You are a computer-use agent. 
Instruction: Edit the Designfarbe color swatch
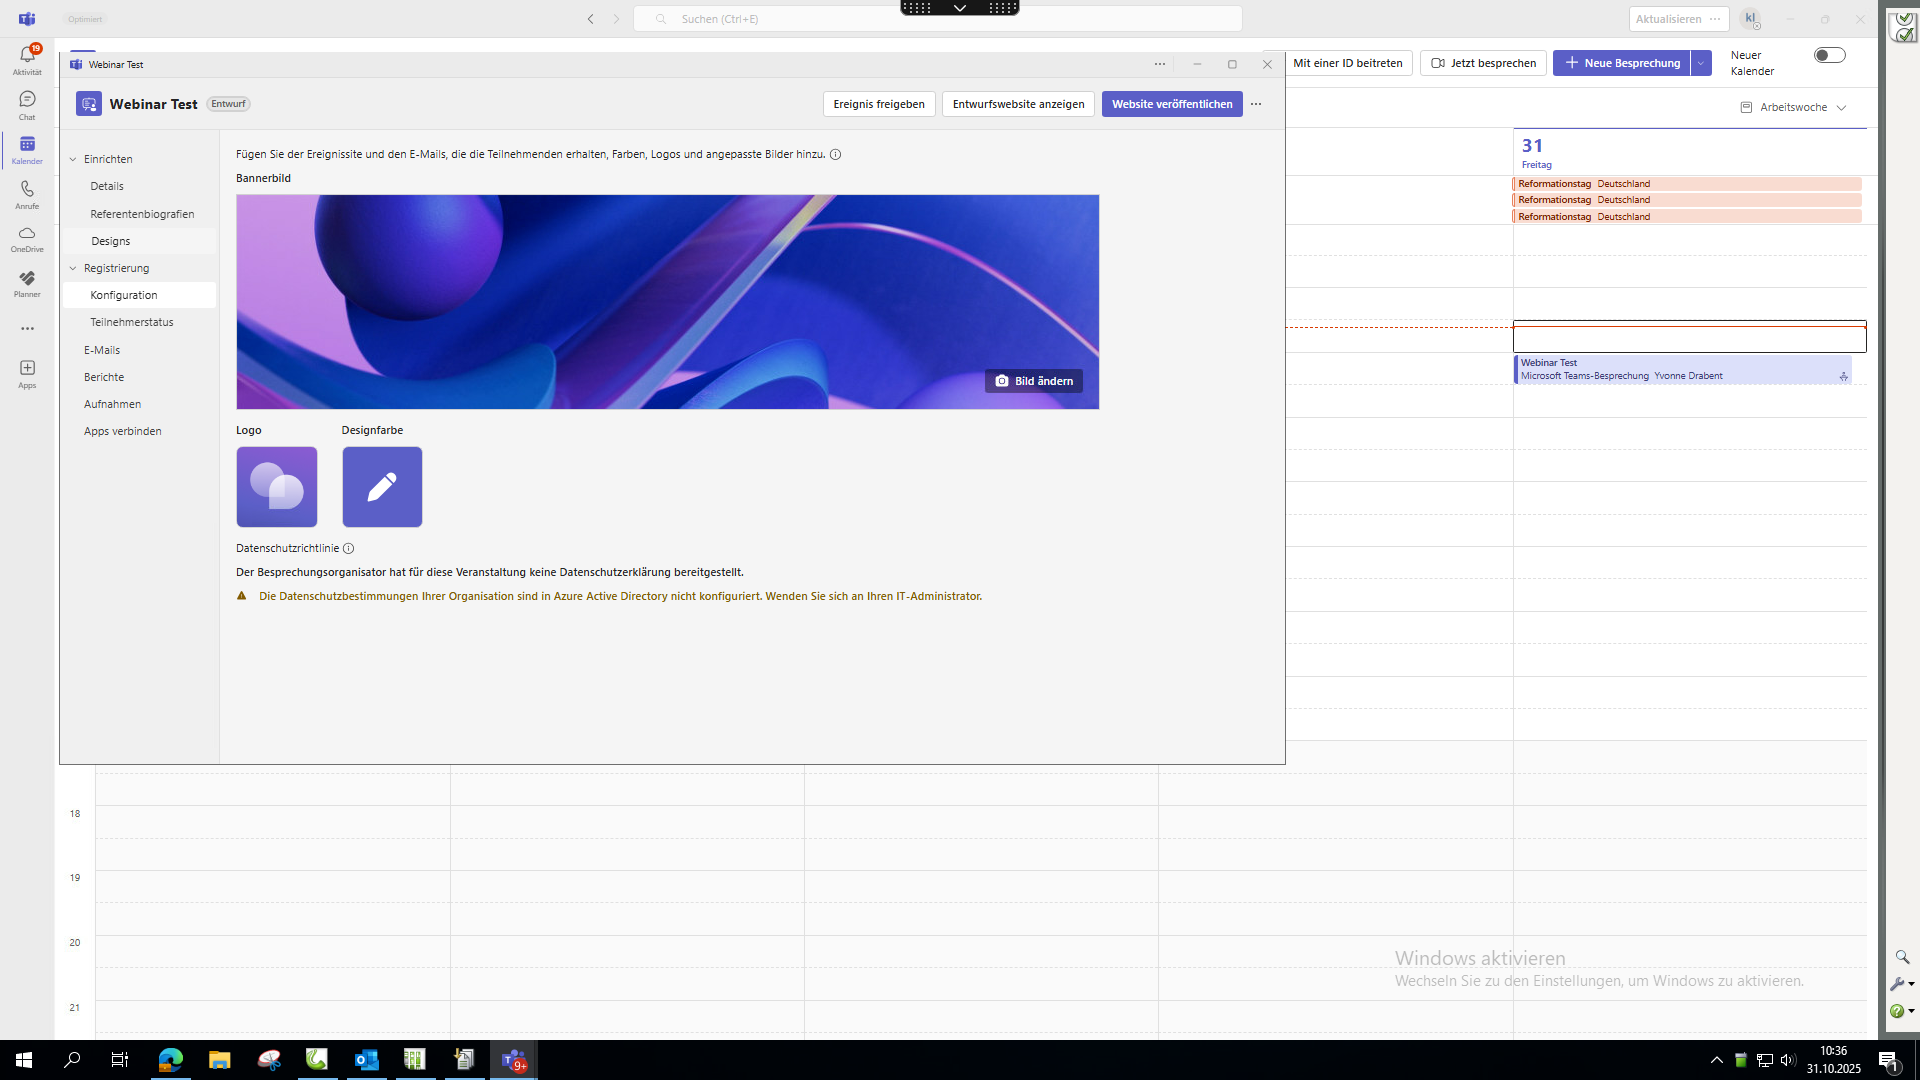pyautogui.click(x=382, y=487)
